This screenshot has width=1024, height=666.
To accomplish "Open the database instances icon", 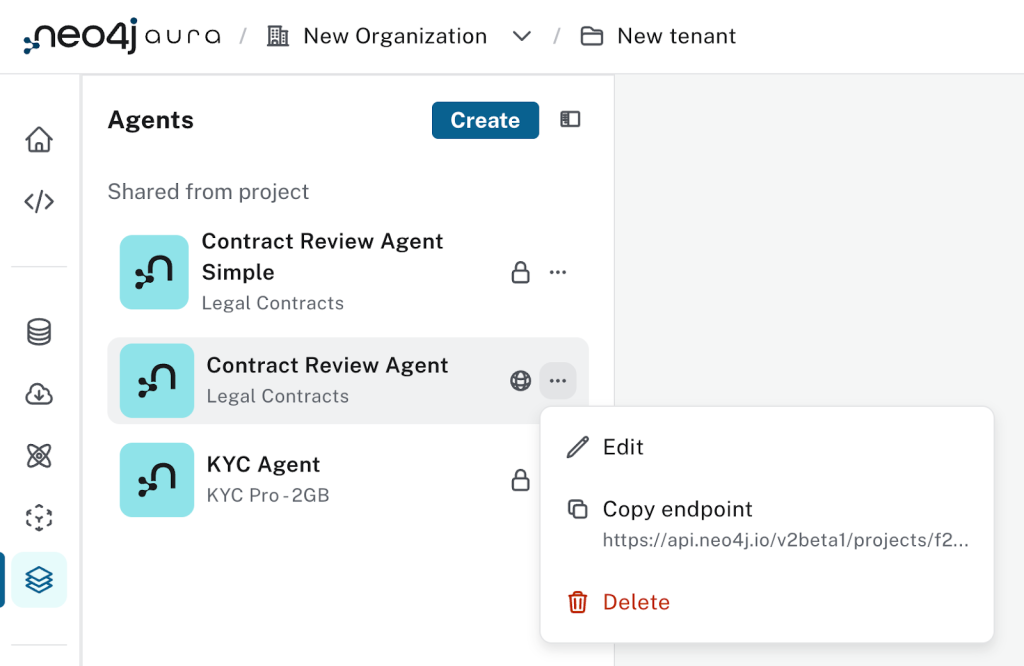I will (39, 332).
